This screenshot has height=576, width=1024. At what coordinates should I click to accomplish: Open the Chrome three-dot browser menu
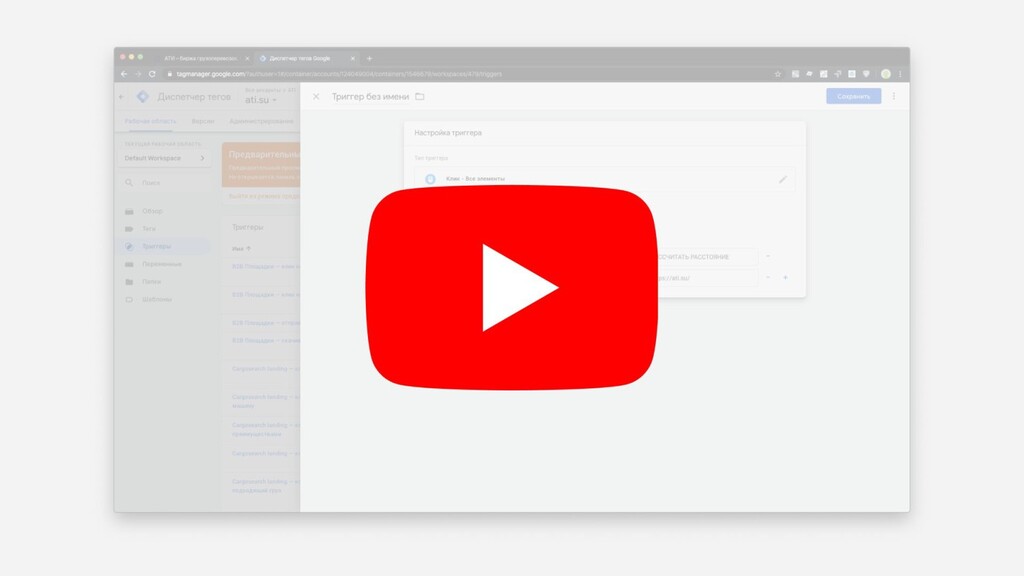click(900, 74)
